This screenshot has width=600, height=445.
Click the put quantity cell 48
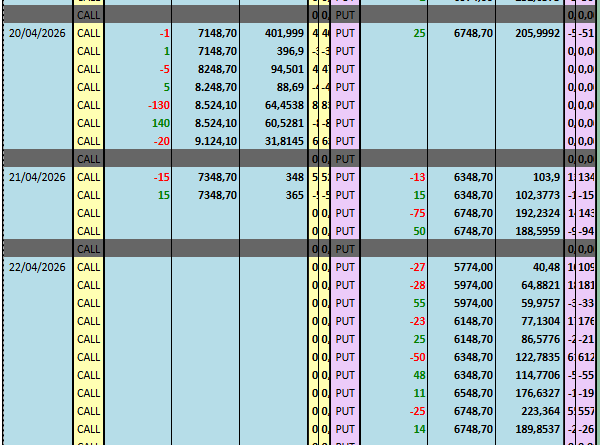(394, 375)
